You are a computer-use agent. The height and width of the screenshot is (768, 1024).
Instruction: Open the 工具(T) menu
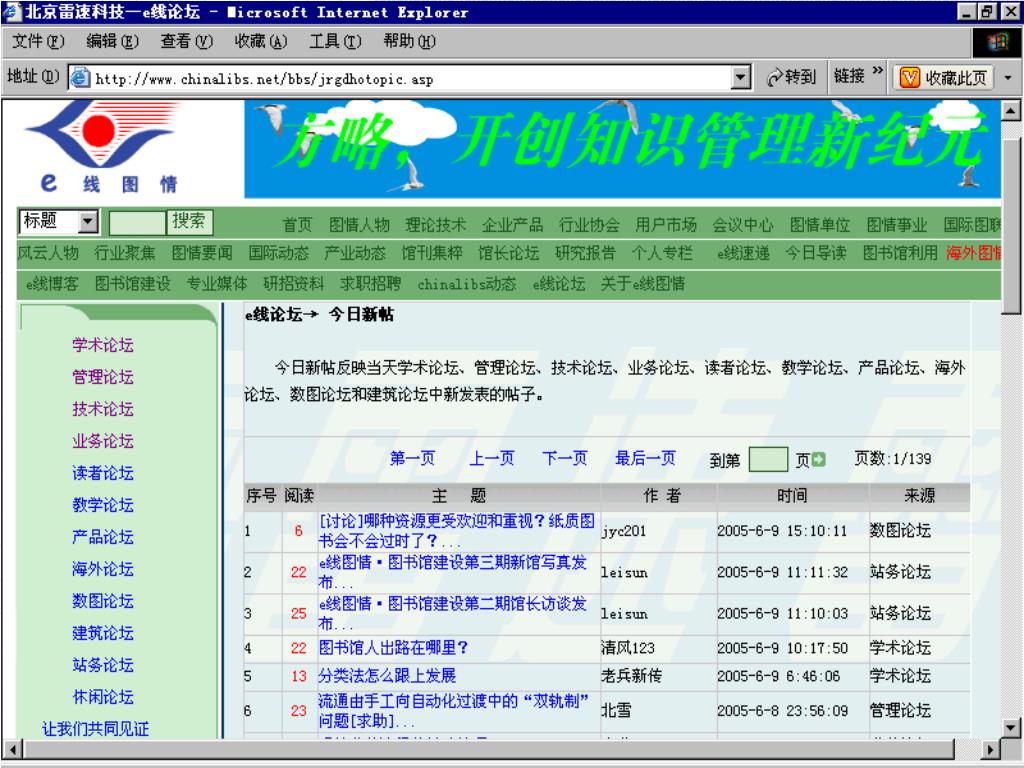[335, 42]
